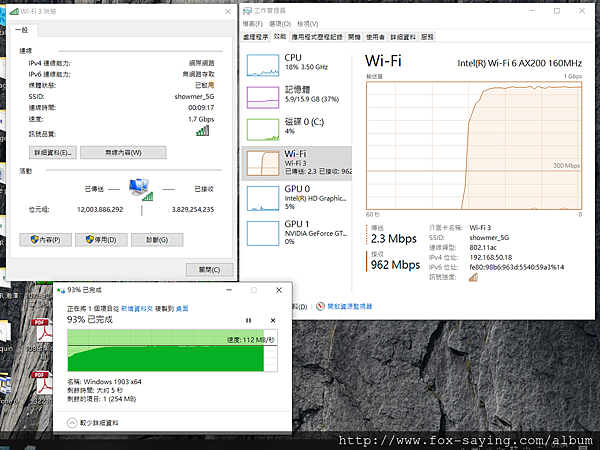Close the file copy dialog window
Screen dimensions: 600x450
click(279, 290)
